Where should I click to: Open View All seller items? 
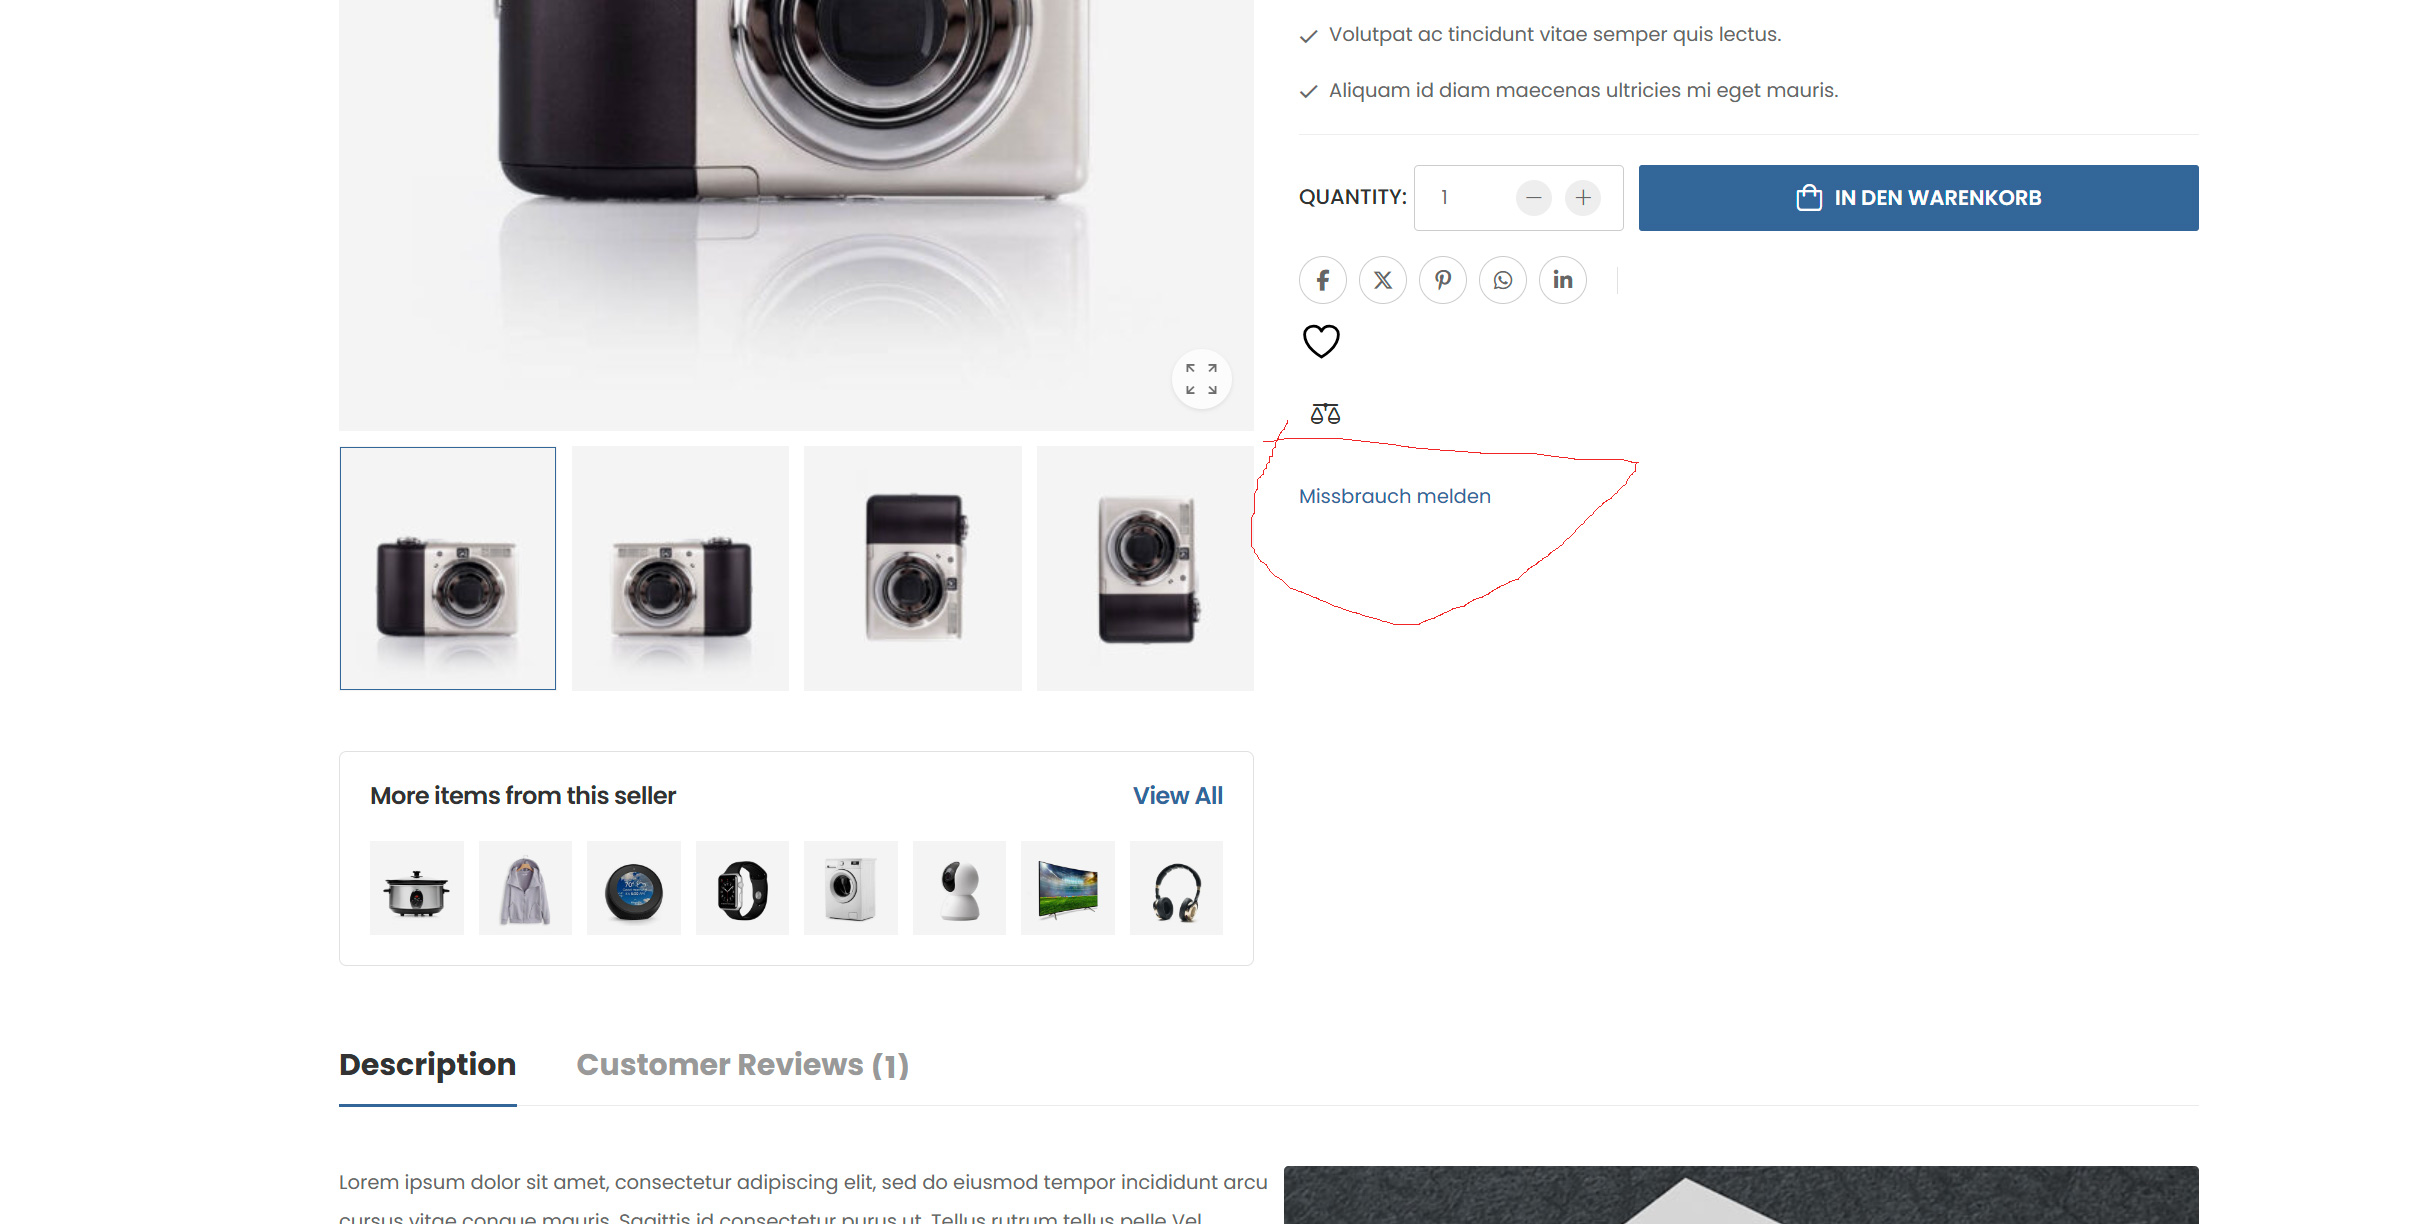coord(1177,796)
